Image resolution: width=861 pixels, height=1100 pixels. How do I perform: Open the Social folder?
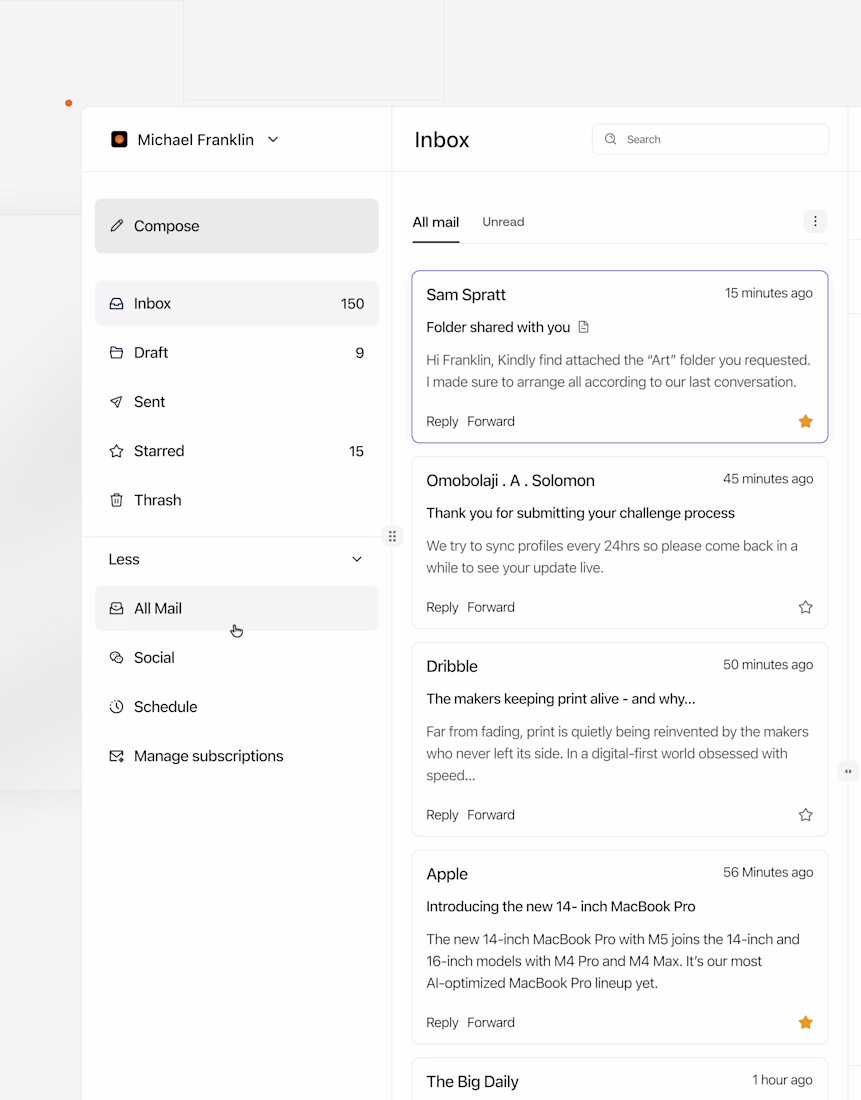point(154,657)
